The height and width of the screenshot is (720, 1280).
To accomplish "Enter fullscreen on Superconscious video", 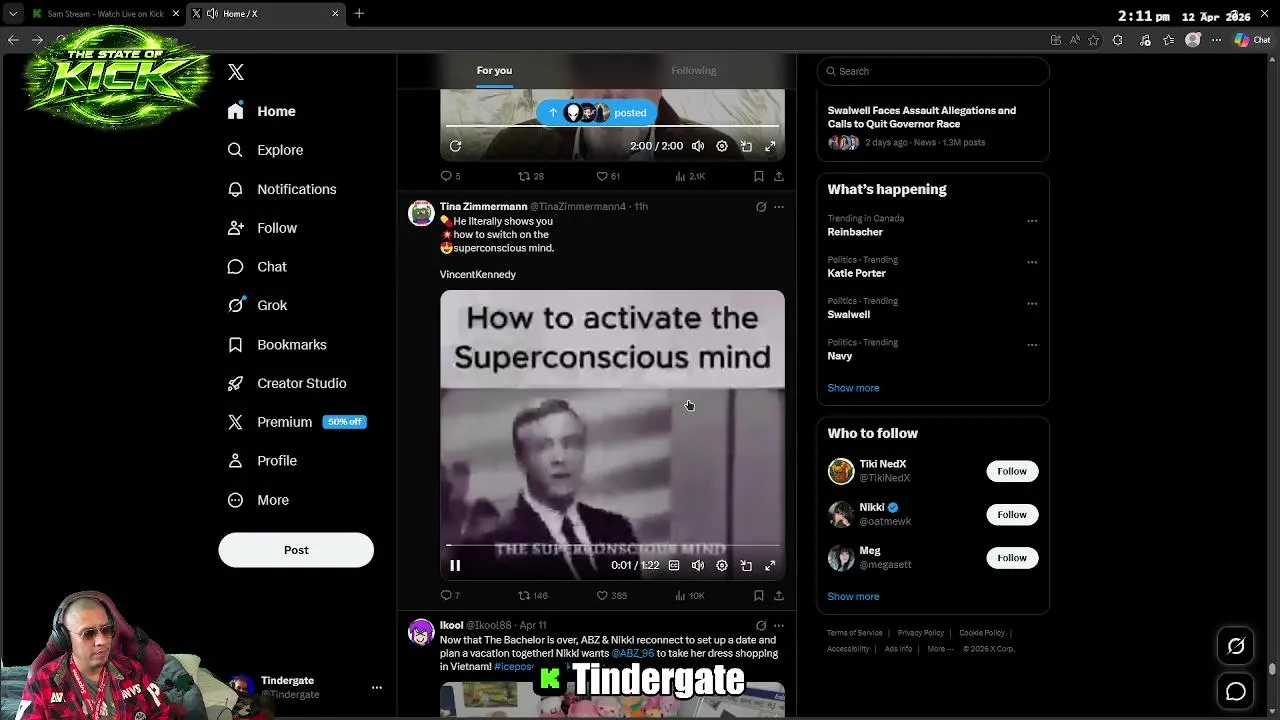I will pos(770,566).
